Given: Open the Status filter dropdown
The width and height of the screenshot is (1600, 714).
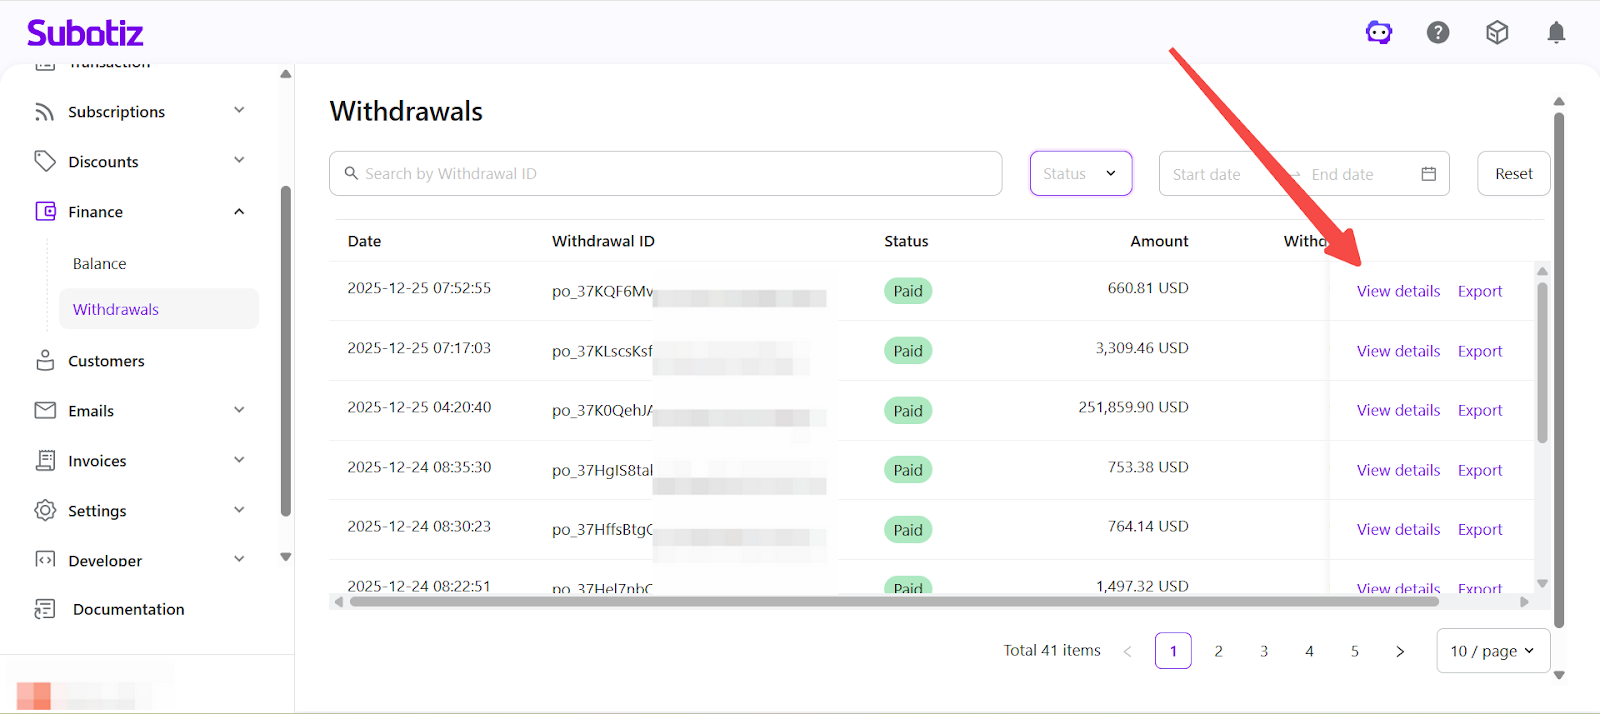Looking at the screenshot, I should tap(1080, 174).
